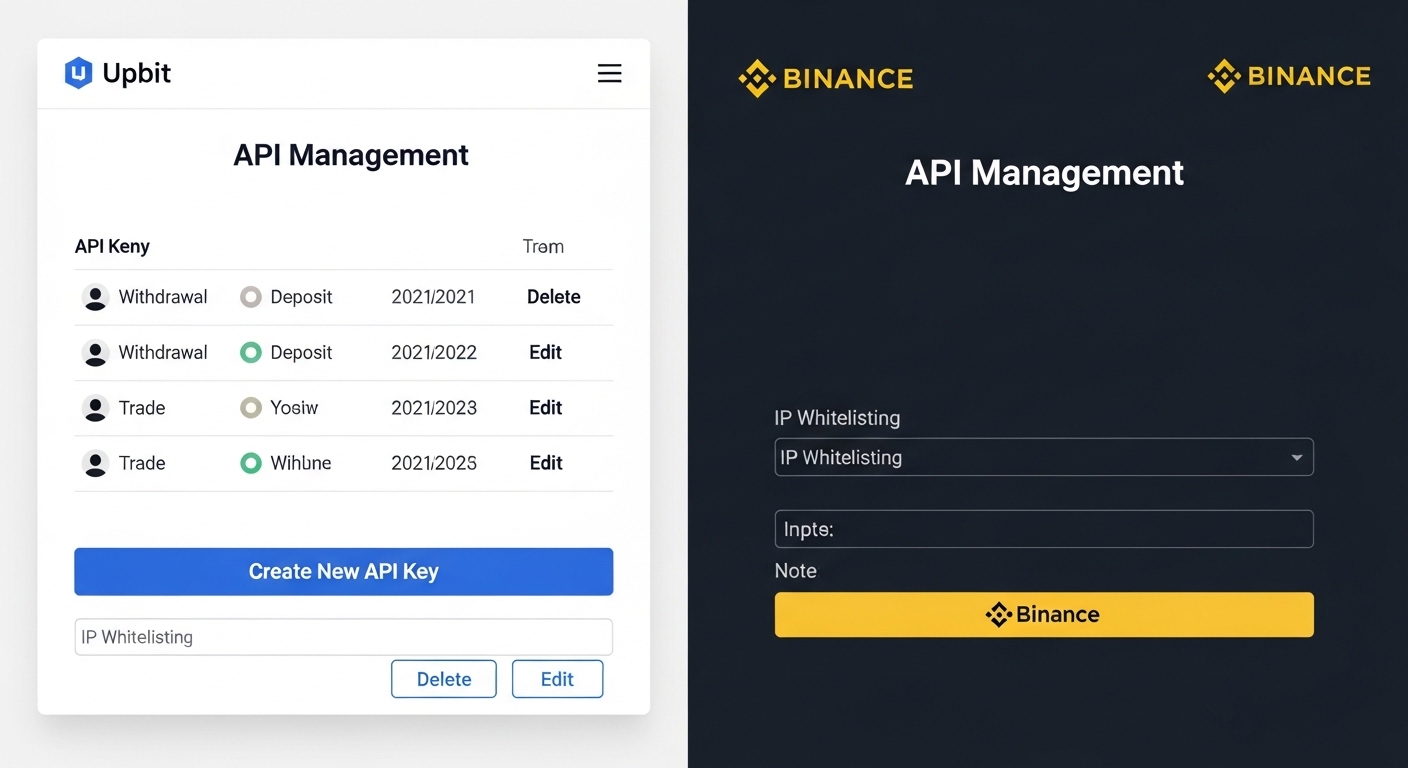1408x768 pixels.
Task: Click Withdrawal text in 2021/2021 row
Action: click(163, 297)
